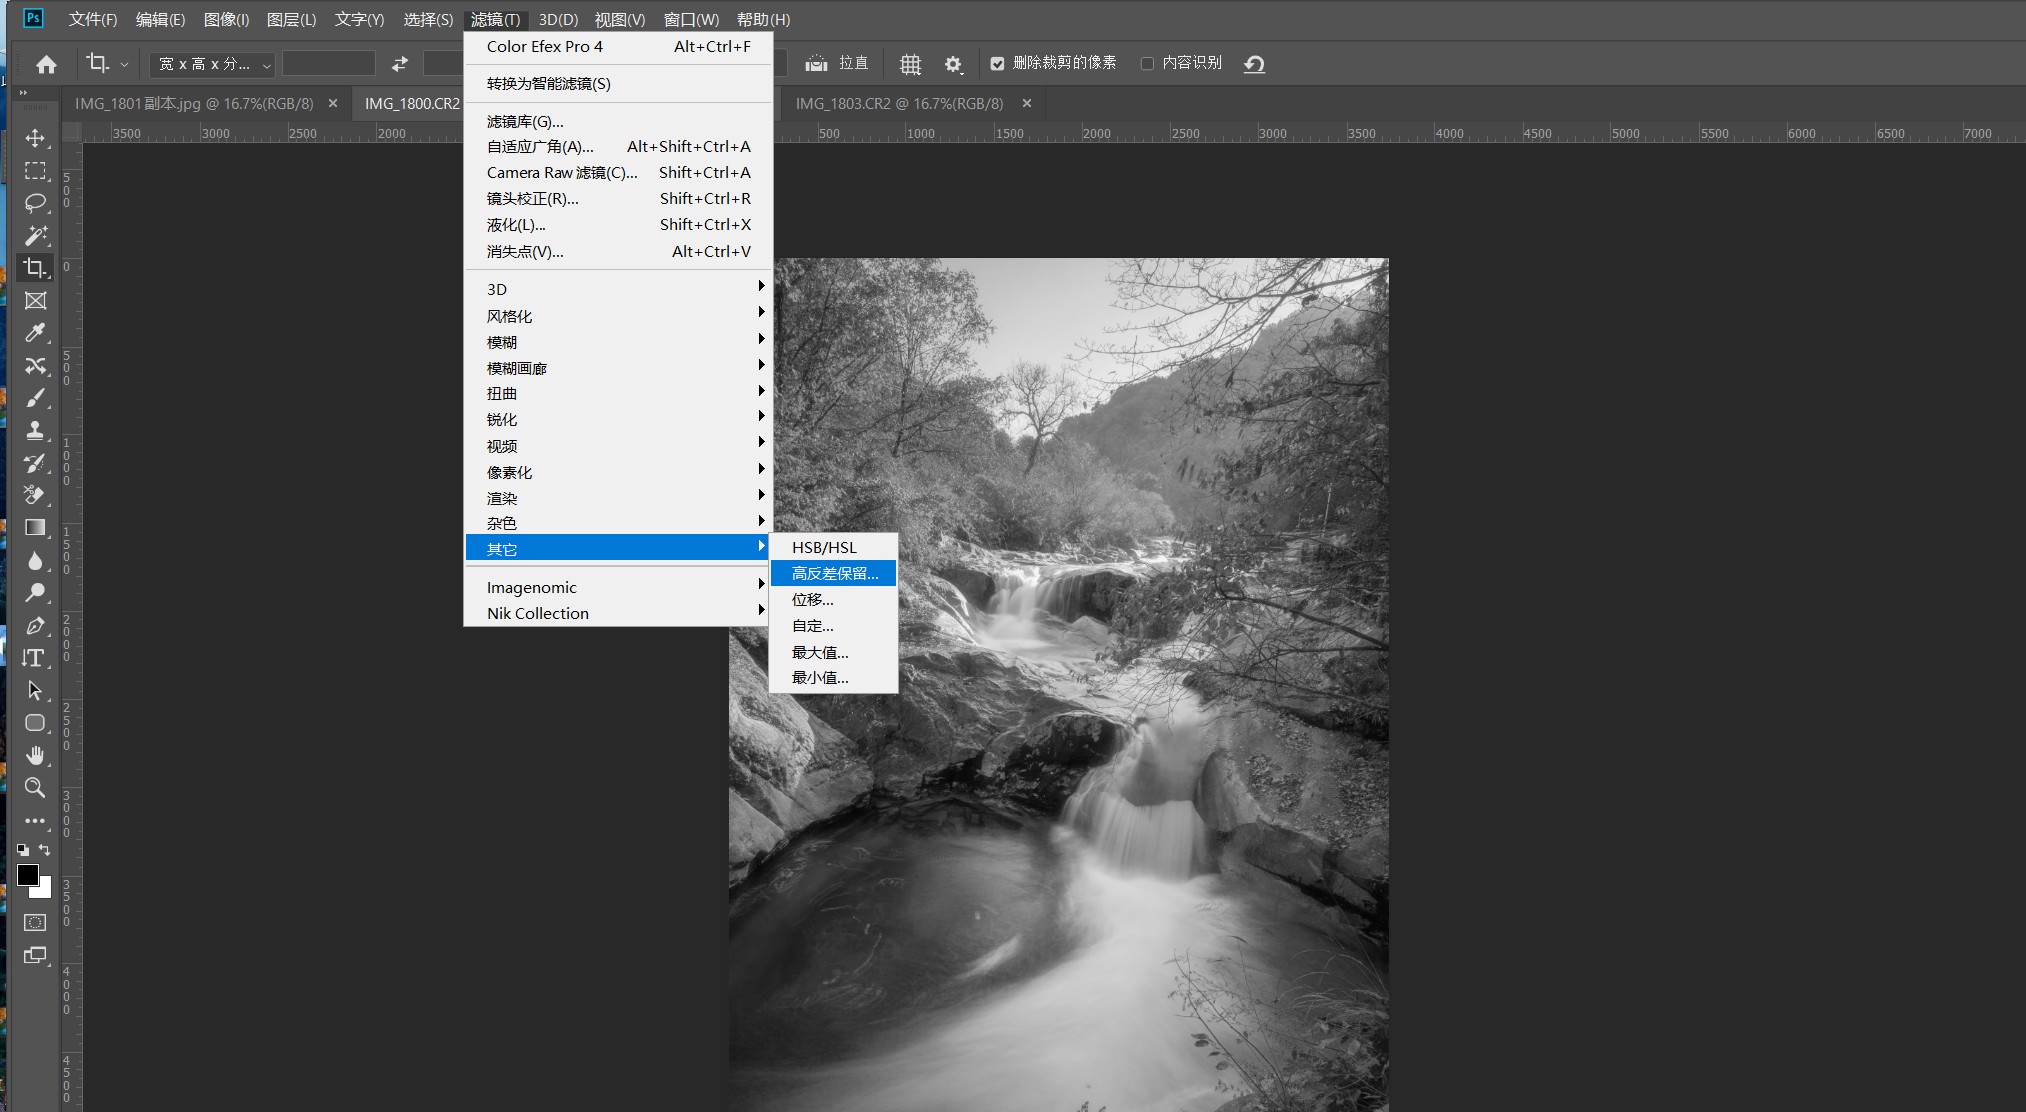Open the crop ratio preset dropdown

[x=212, y=64]
